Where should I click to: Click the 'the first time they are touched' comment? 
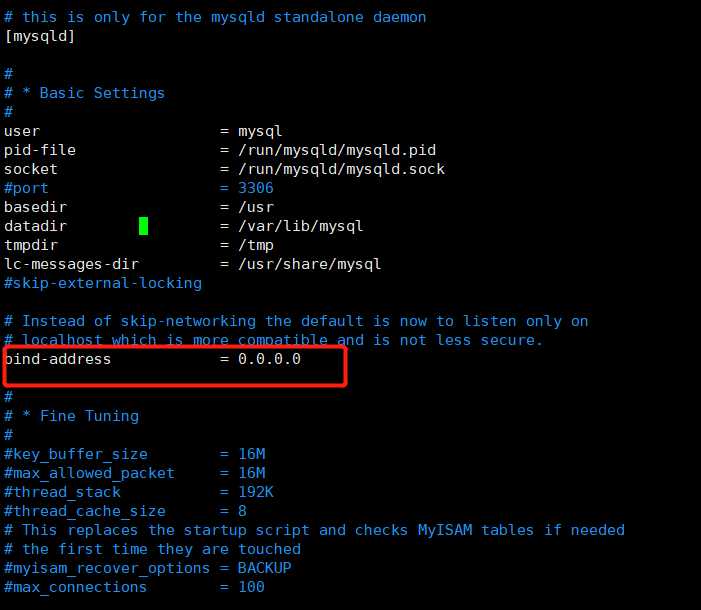click(152, 549)
